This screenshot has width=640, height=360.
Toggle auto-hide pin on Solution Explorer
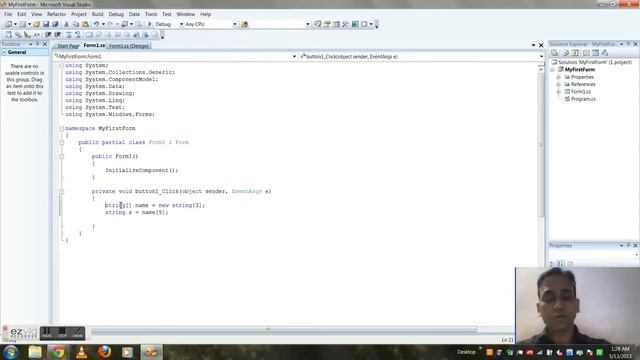point(628,44)
